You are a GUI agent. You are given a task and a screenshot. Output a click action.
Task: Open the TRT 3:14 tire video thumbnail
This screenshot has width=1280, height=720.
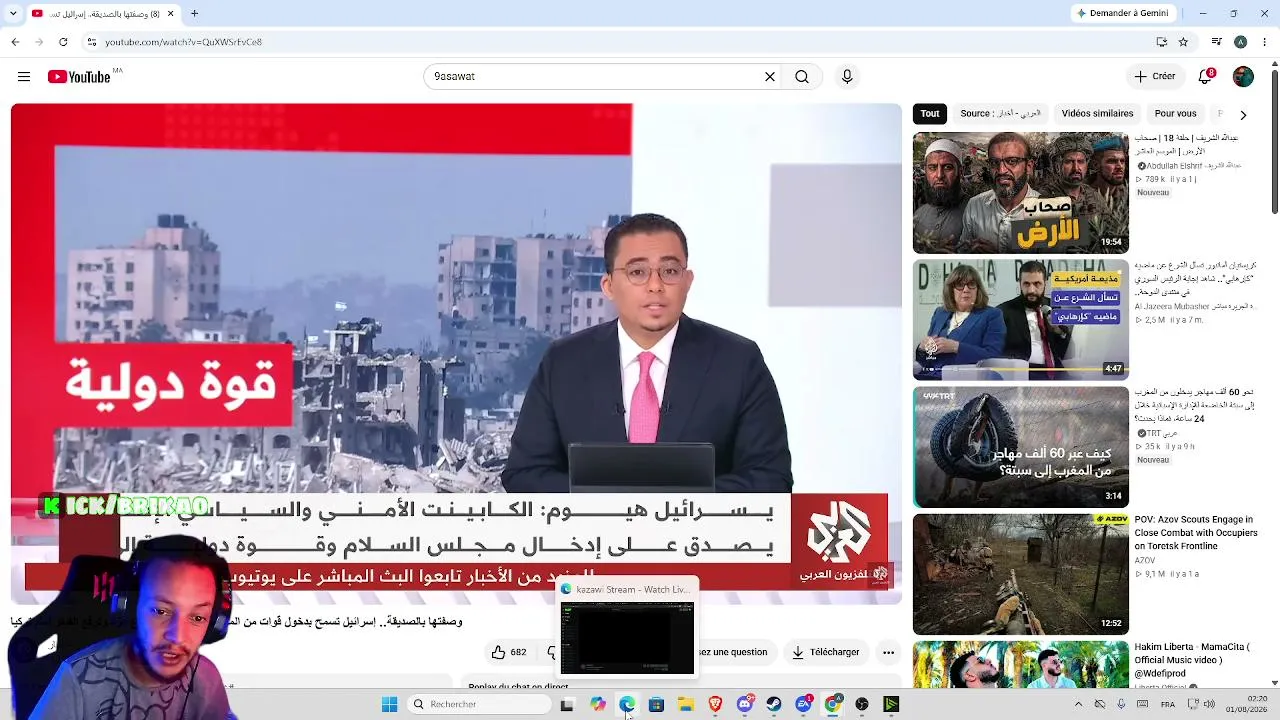1020,447
